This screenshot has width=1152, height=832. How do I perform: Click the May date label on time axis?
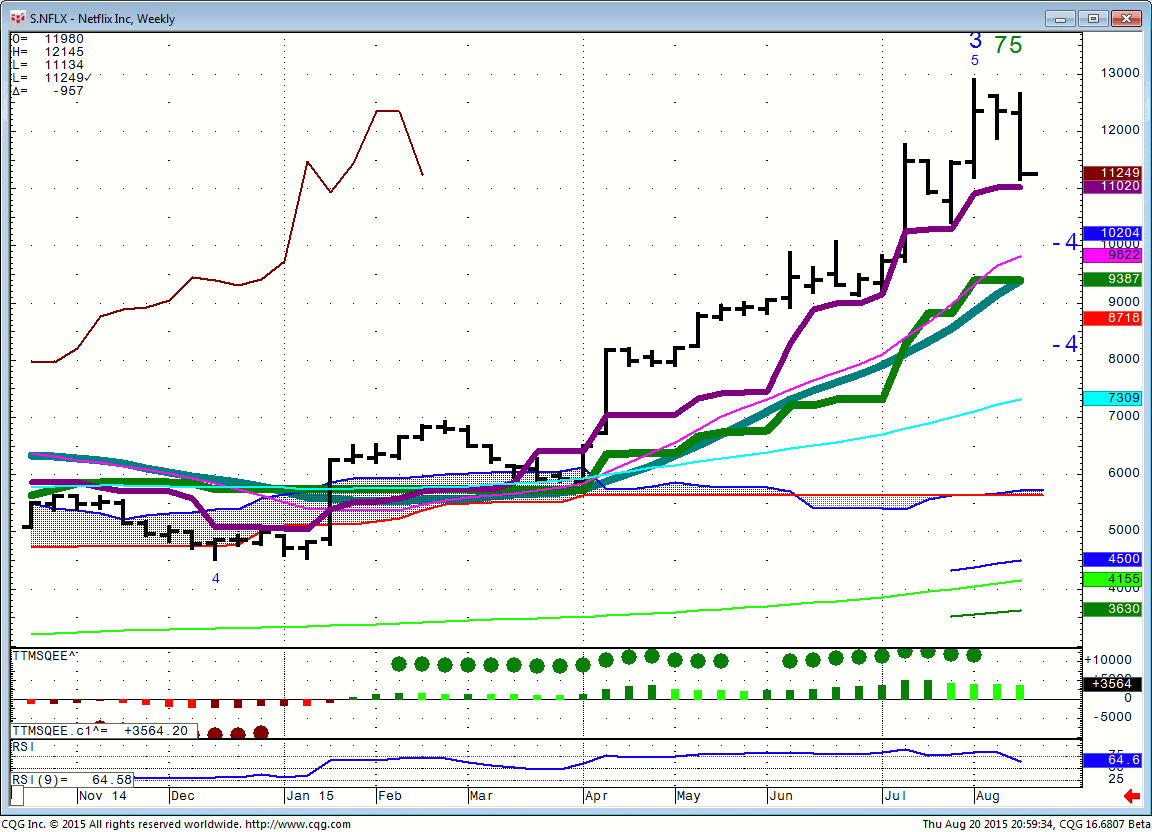click(688, 796)
